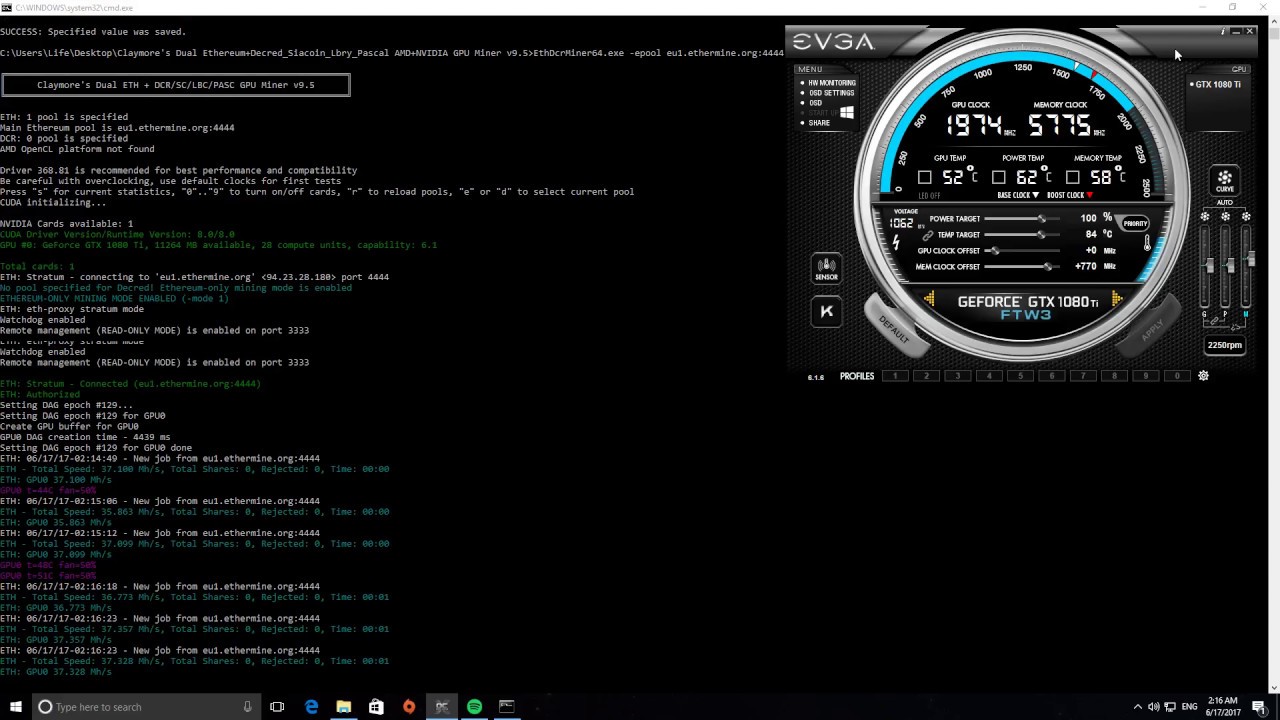The height and width of the screenshot is (720, 1280).
Task: Click the thermometer icon beside Priority
Action: 1147,243
